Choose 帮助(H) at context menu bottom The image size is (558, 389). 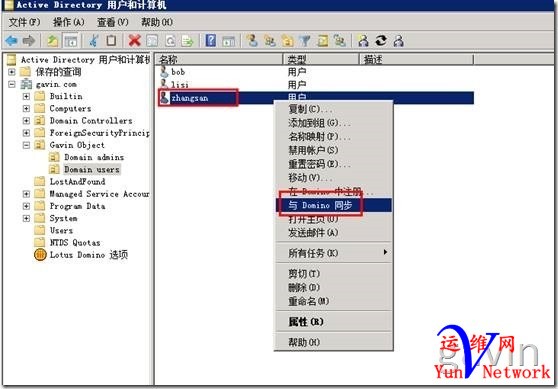click(x=334, y=342)
